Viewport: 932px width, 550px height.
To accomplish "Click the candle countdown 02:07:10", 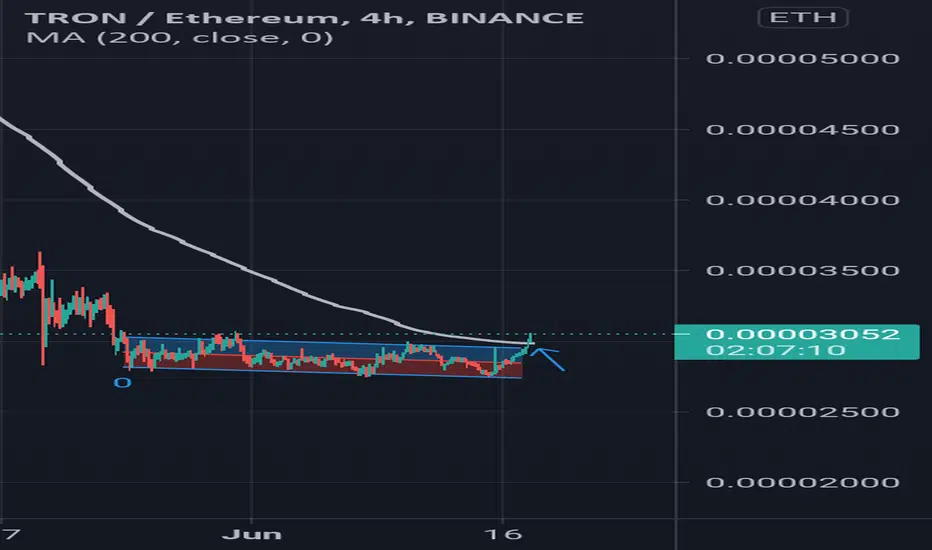I will (776, 350).
